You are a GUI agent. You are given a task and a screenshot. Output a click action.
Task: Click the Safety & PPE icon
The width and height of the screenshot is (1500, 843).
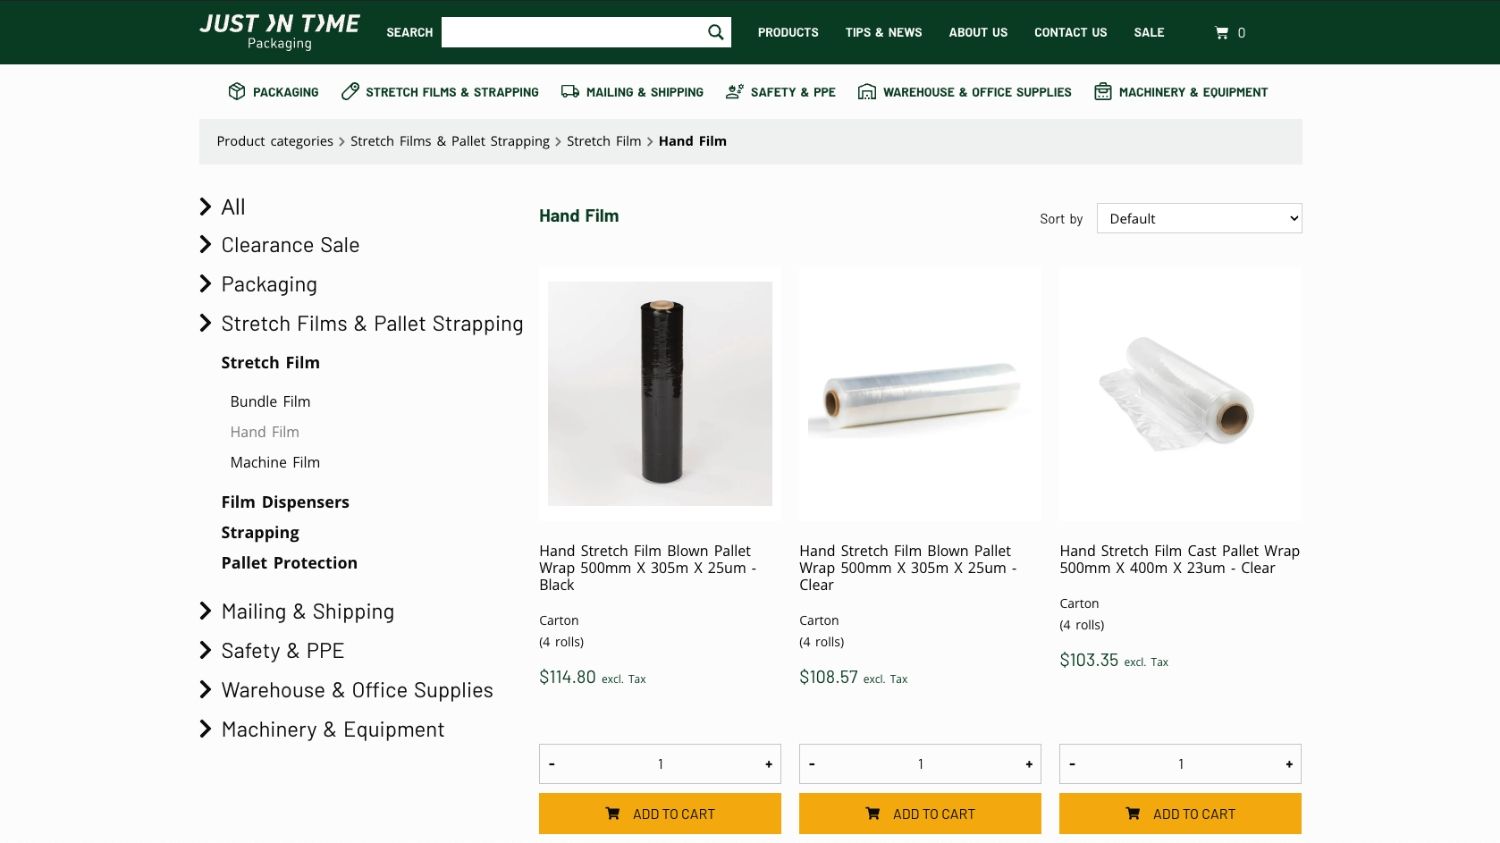(735, 92)
